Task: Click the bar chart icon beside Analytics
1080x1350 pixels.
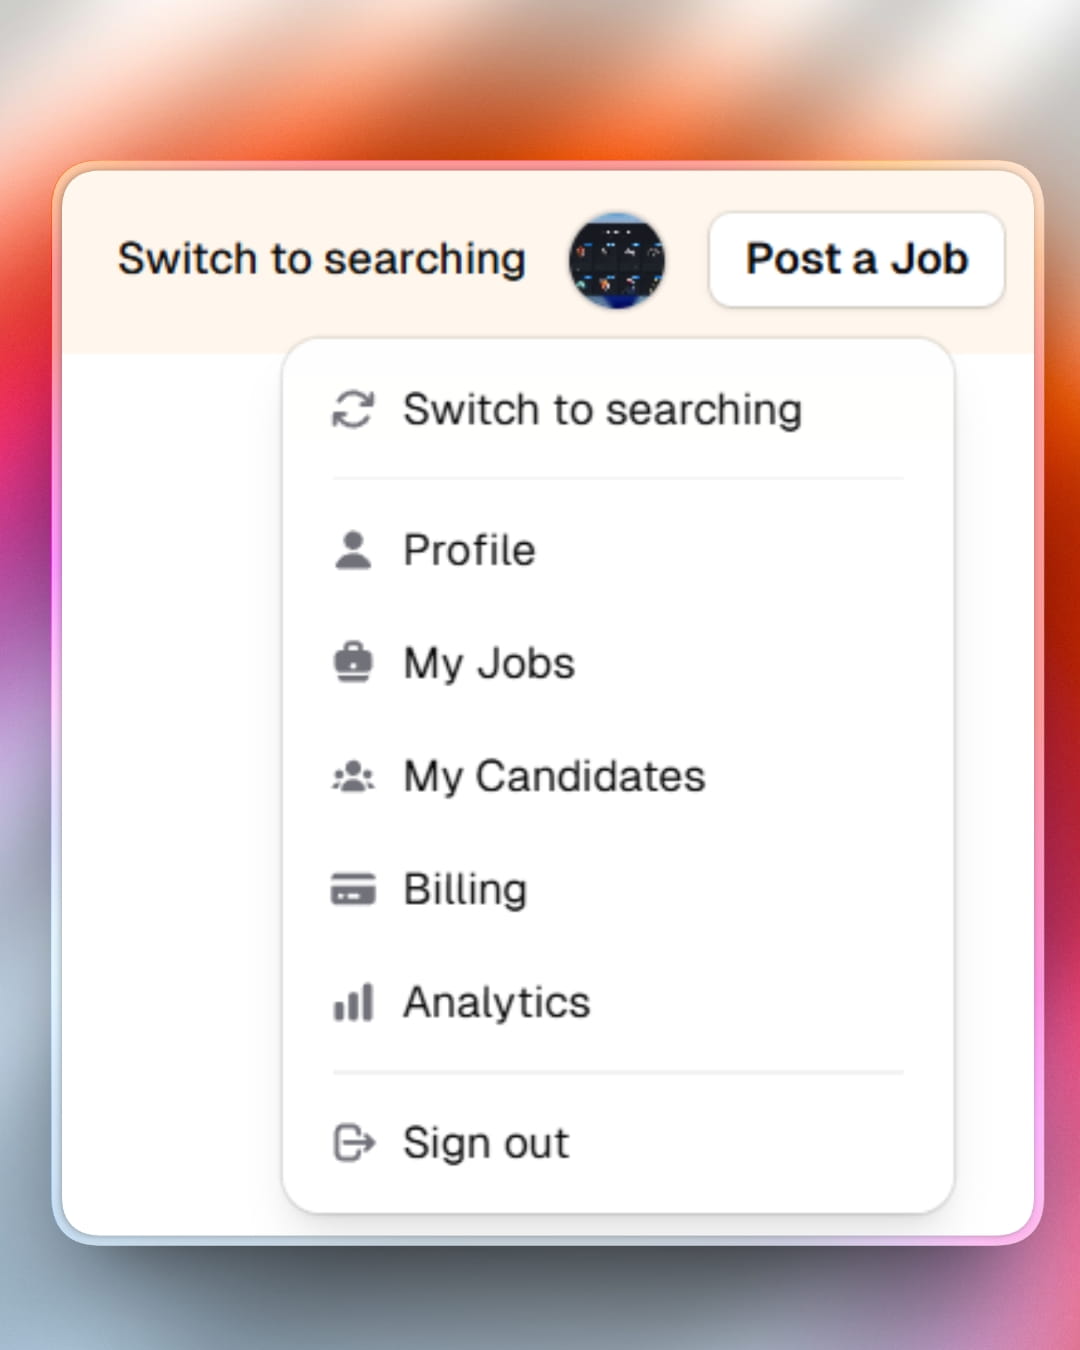Action: (x=353, y=1002)
